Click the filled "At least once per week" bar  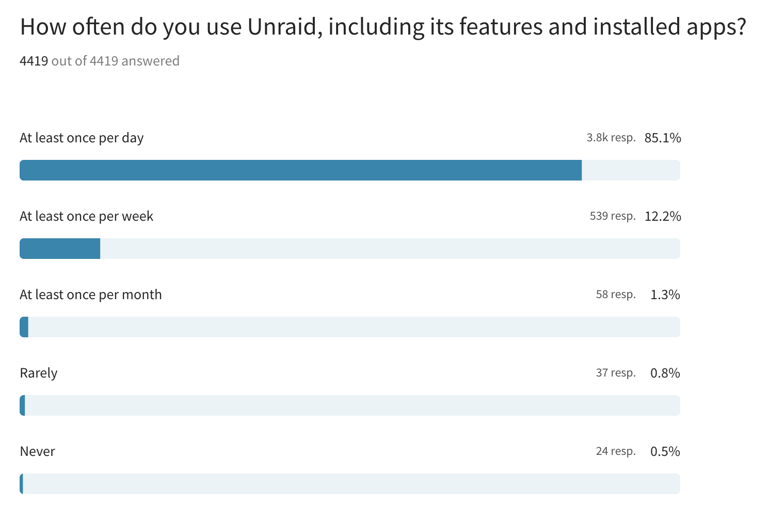[x=60, y=248]
